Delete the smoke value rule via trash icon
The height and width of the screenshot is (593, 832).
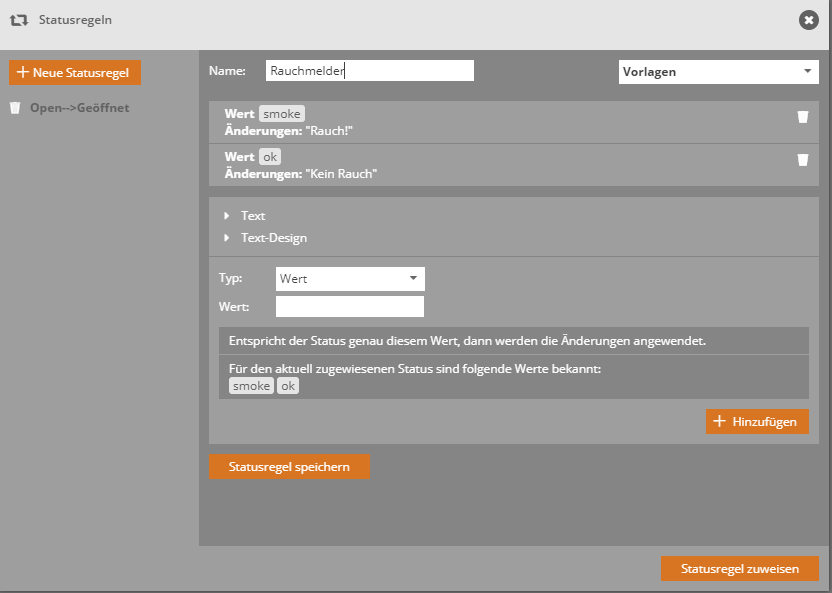802,117
